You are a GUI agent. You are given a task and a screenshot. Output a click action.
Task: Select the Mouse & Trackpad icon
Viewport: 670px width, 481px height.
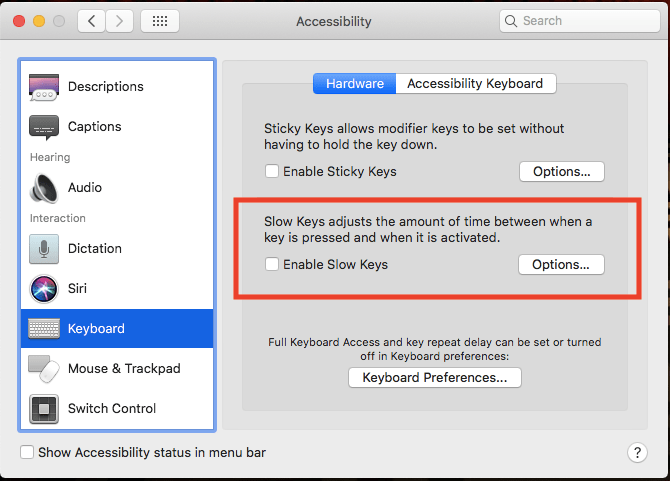click(x=44, y=369)
